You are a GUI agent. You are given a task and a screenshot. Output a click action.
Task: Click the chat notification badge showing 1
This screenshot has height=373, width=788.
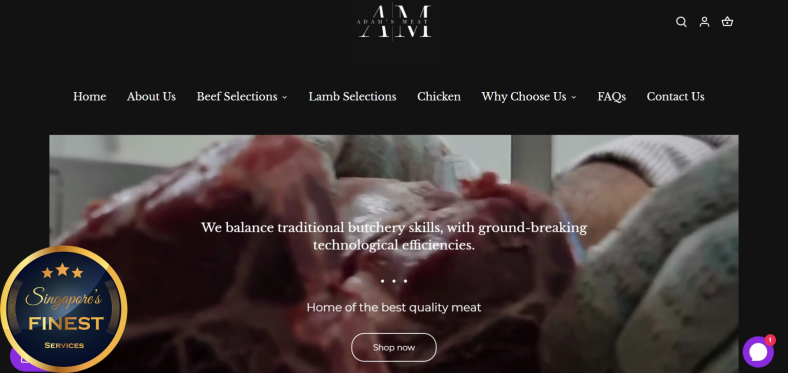point(770,340)
